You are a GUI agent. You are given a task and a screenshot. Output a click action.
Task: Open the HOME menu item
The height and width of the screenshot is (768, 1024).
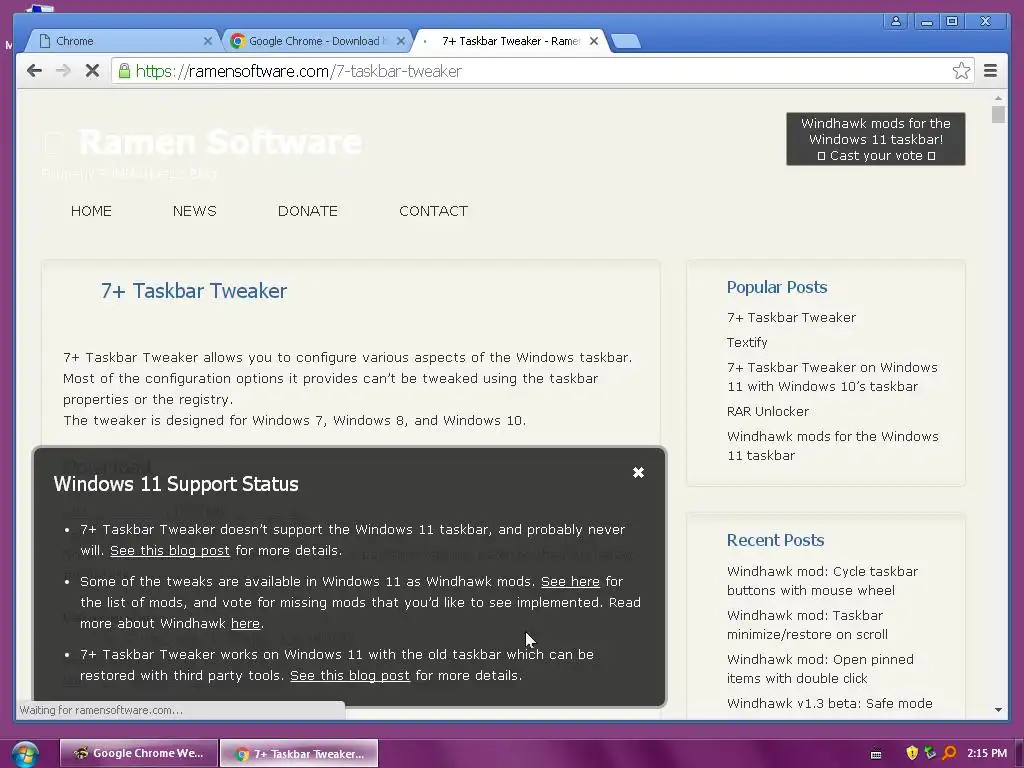click(91, 211)
